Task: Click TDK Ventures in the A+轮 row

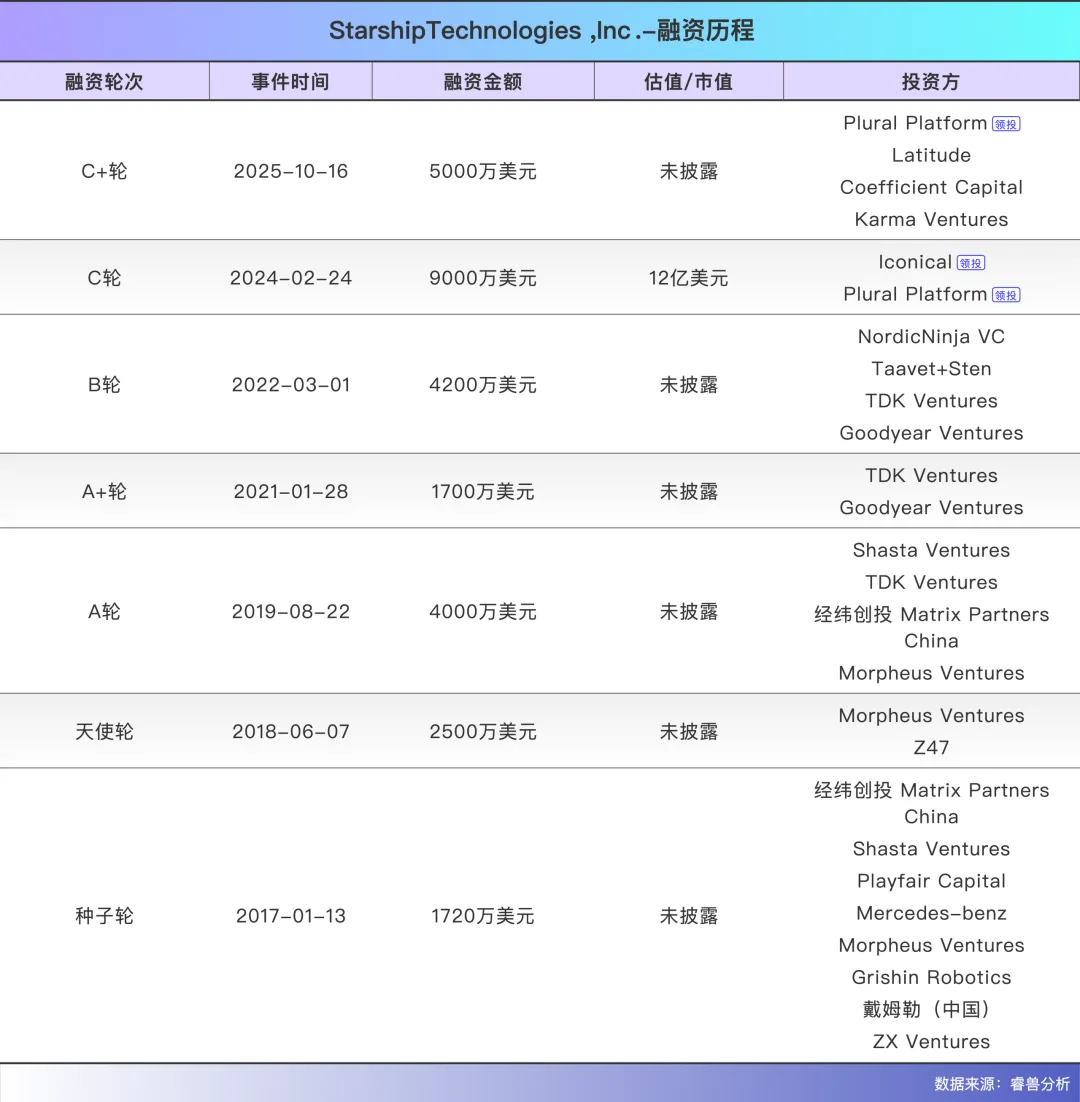Action: [931, 475]
